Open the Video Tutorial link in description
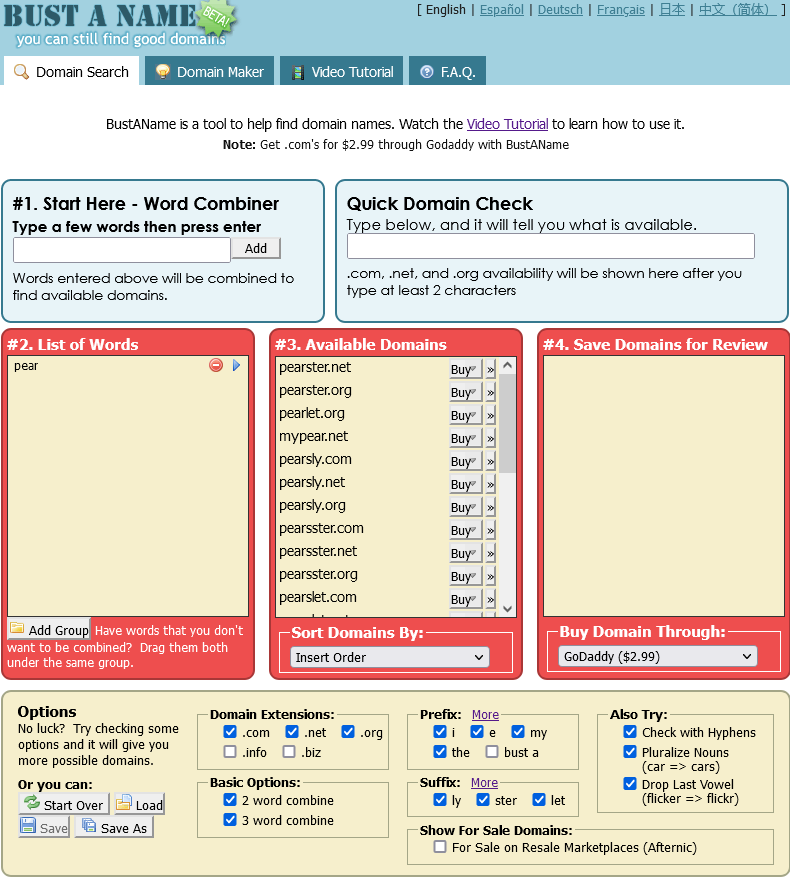790x878 pixels. click(x=507, y=124)
